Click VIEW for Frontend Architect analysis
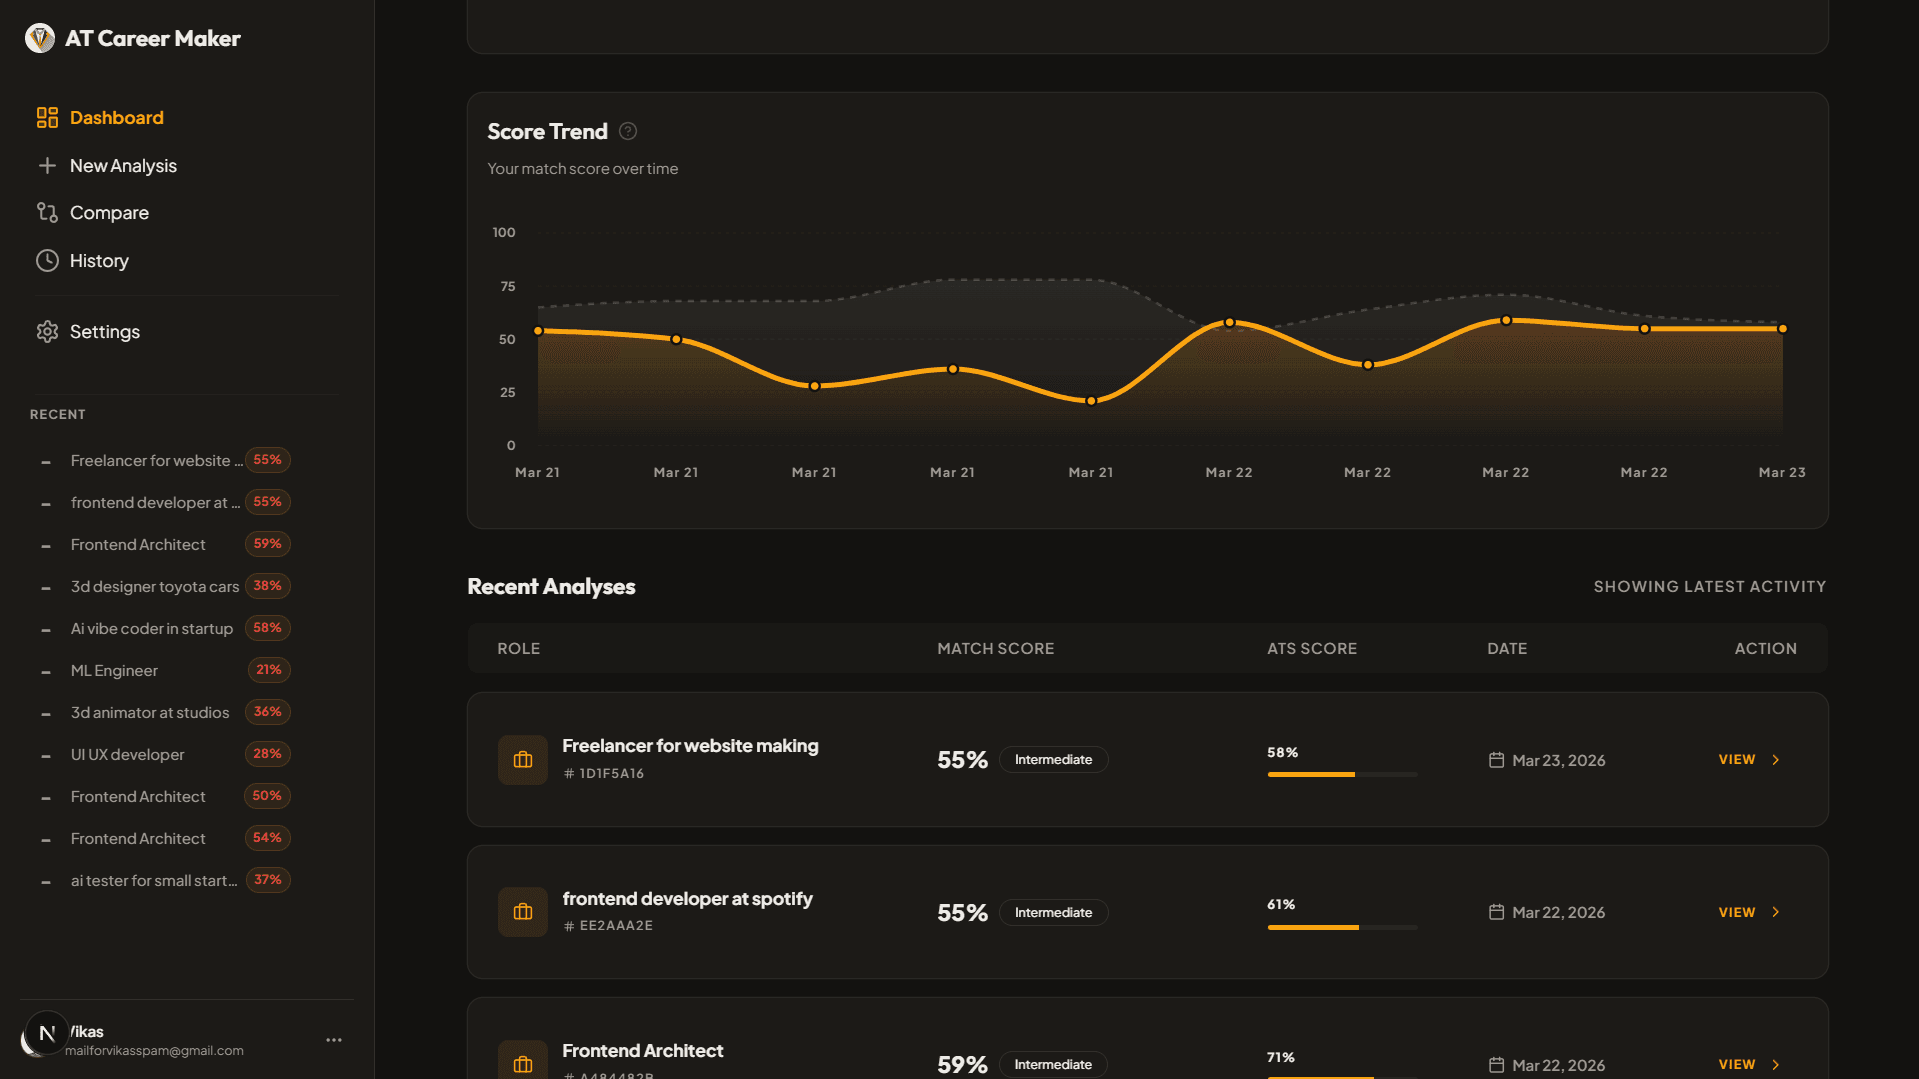This screenshot has width=1919, height=1079. 1736,1064
